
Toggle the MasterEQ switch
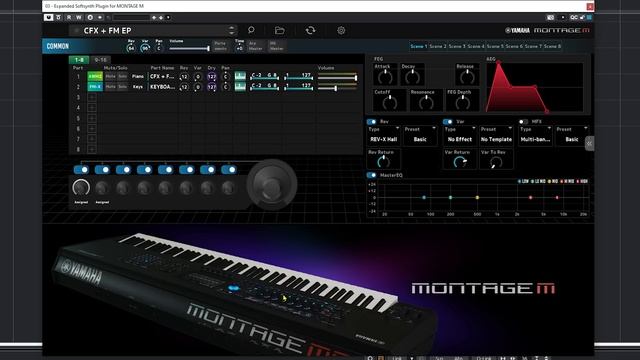pyautogui.click(x=371, y=175)
